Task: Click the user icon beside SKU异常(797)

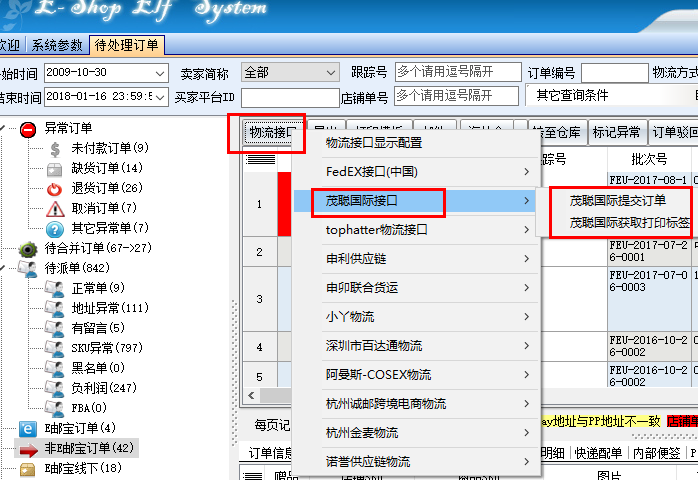Action: [55, 349]
